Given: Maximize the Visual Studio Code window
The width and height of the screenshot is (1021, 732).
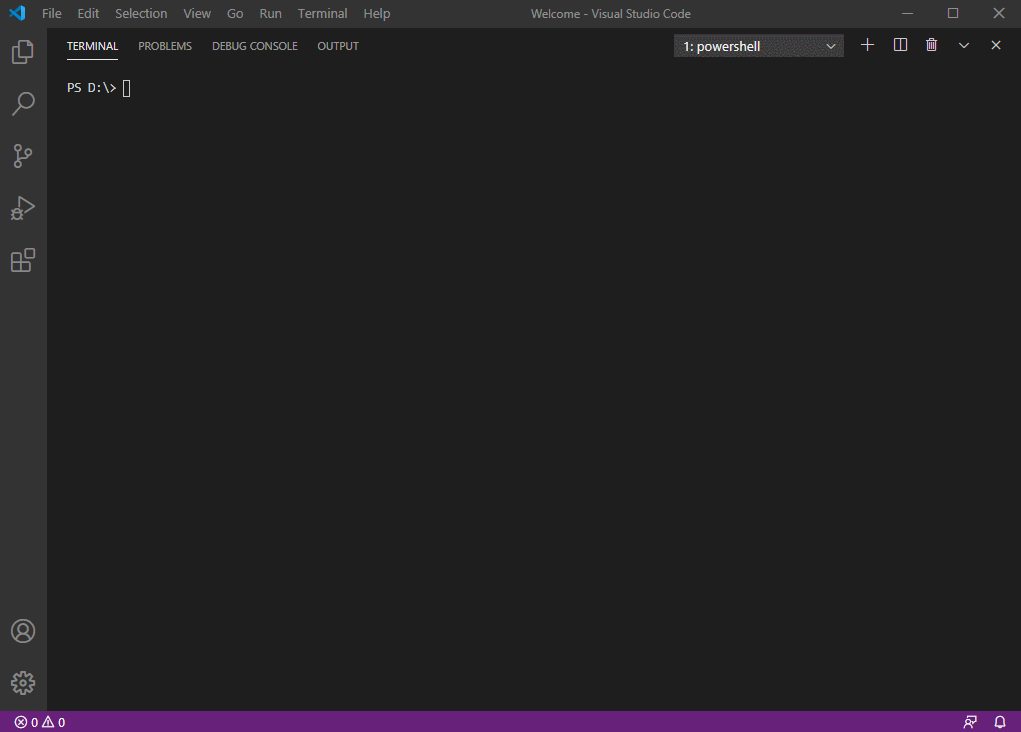Looking at the screenshot, I should [x=953, y=13].
